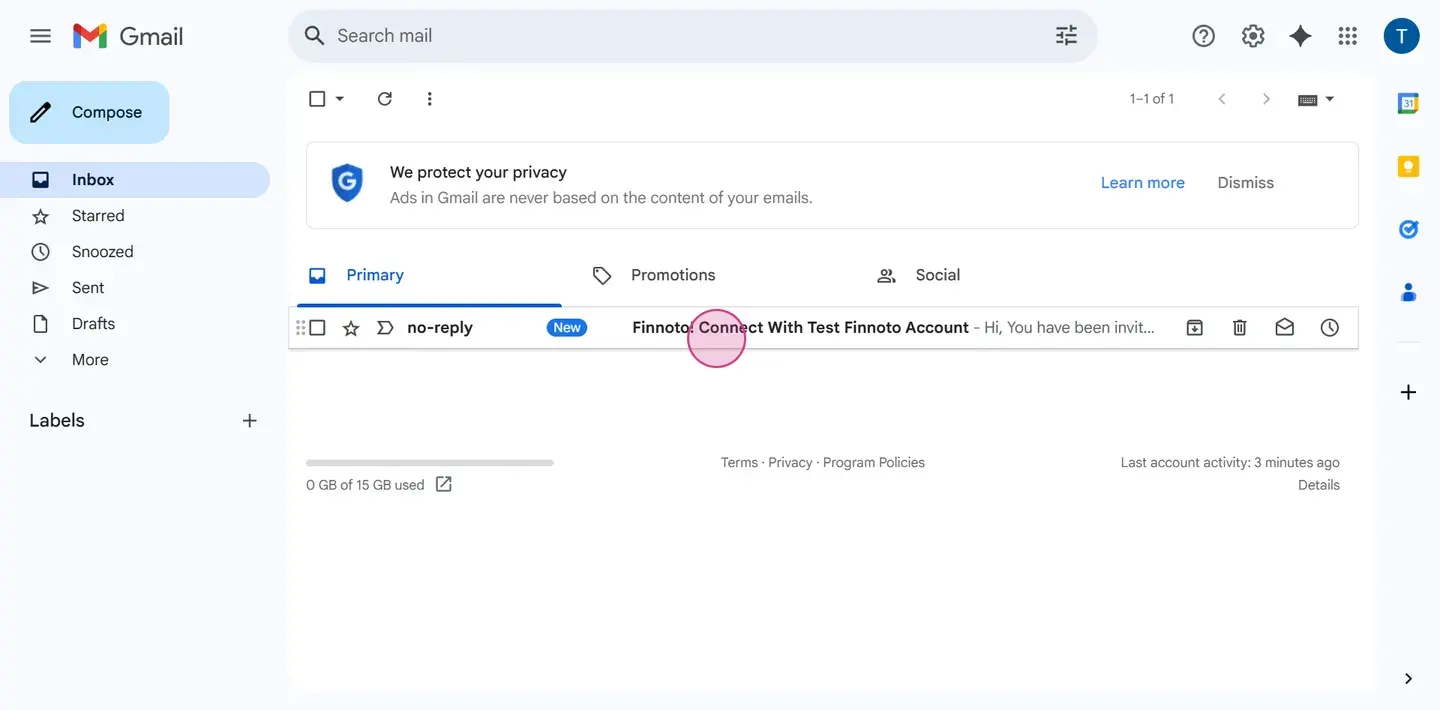Viewport: 1440px width, 710px height.
Task: Open the Gemini sparkle icon
Action: (x=1300, y=36)
